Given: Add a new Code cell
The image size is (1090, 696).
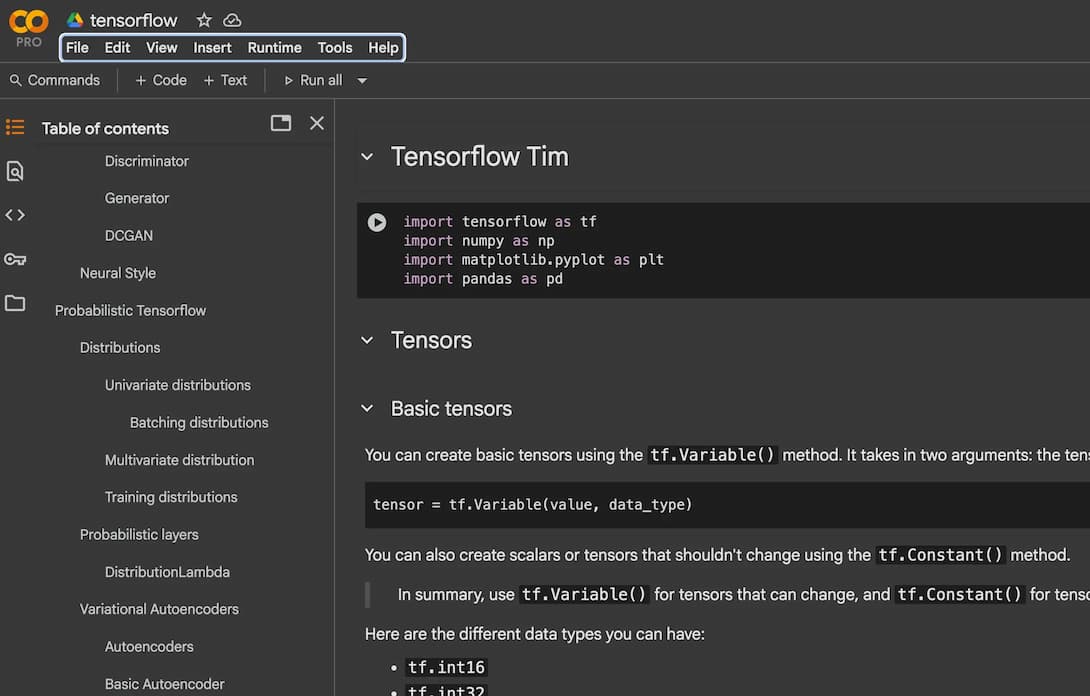Looking at the screenshot, I should [161, 80].
